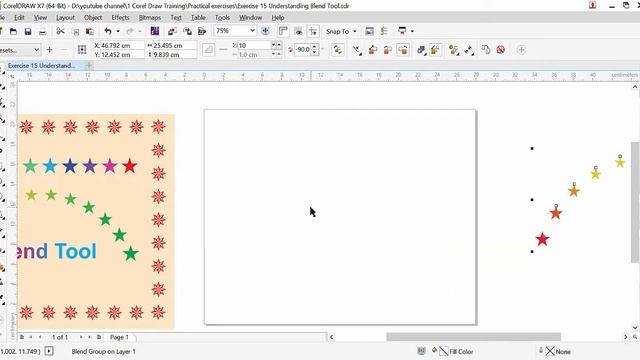Click the Import icon
The image size is (640, 360).
pos(172,31)
